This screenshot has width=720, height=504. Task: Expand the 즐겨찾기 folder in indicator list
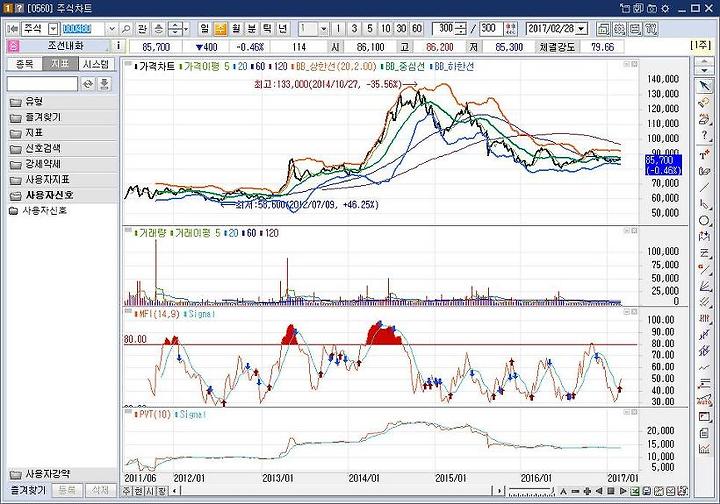pos(62,117)
